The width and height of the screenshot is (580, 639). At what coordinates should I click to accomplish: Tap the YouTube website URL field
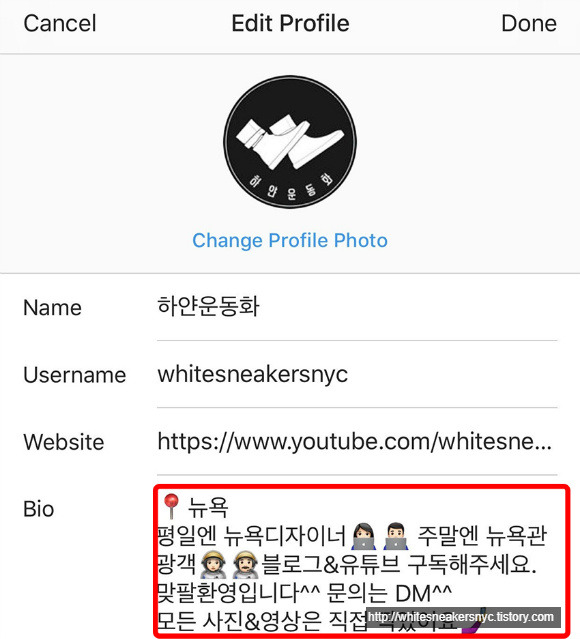pyautogui.click(x=357, y=441)
